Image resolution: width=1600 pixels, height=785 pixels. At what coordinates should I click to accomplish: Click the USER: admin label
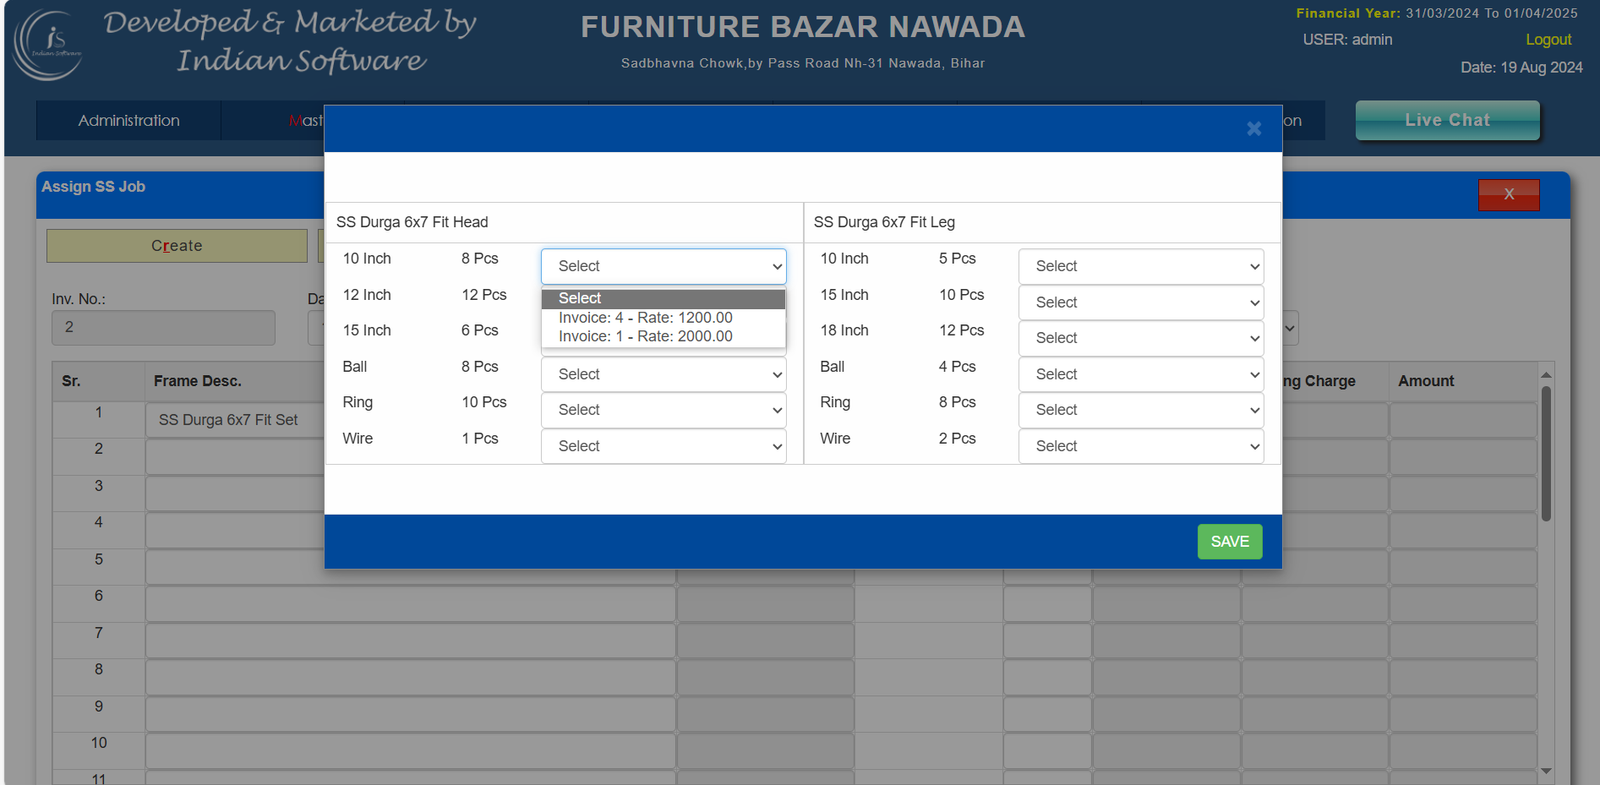point(1347,39)
